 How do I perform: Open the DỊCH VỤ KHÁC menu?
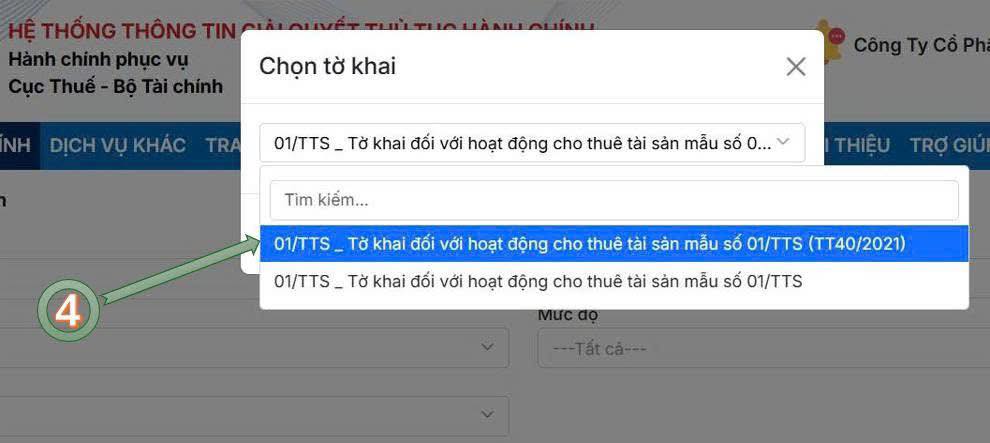pos(117,145)
